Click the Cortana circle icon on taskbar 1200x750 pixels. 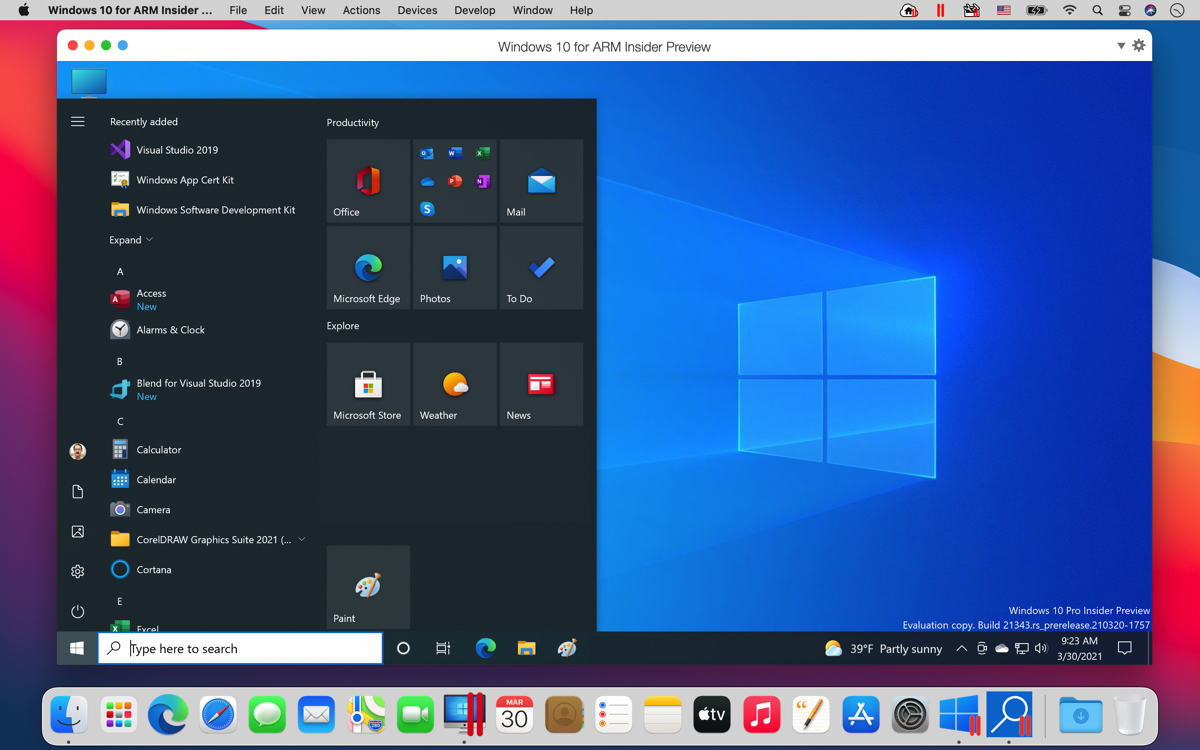tap(403, 649)
